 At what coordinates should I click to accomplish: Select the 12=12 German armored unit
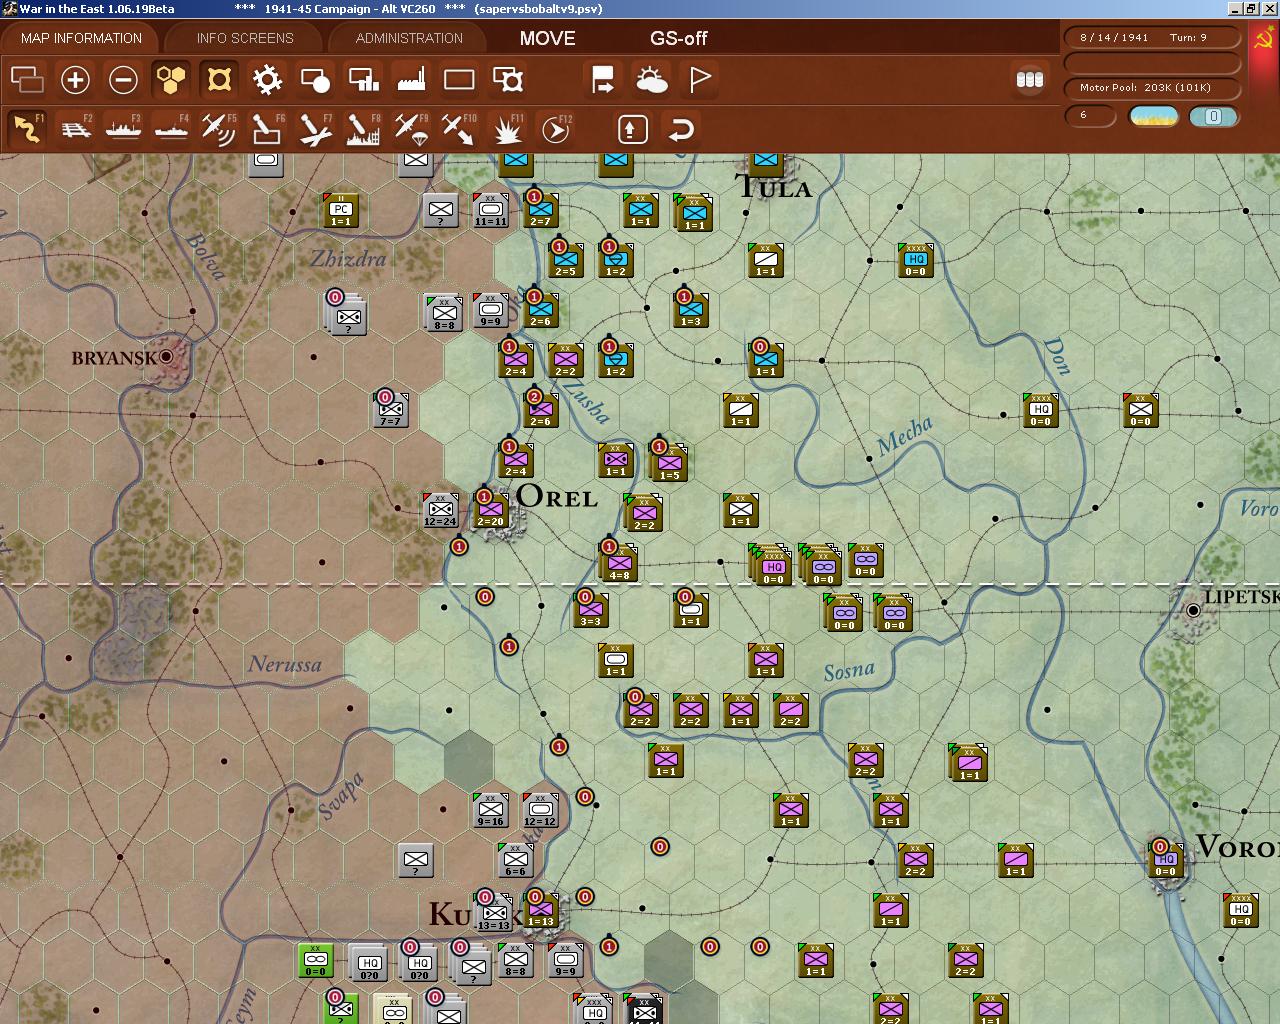[x=540, y=810]
